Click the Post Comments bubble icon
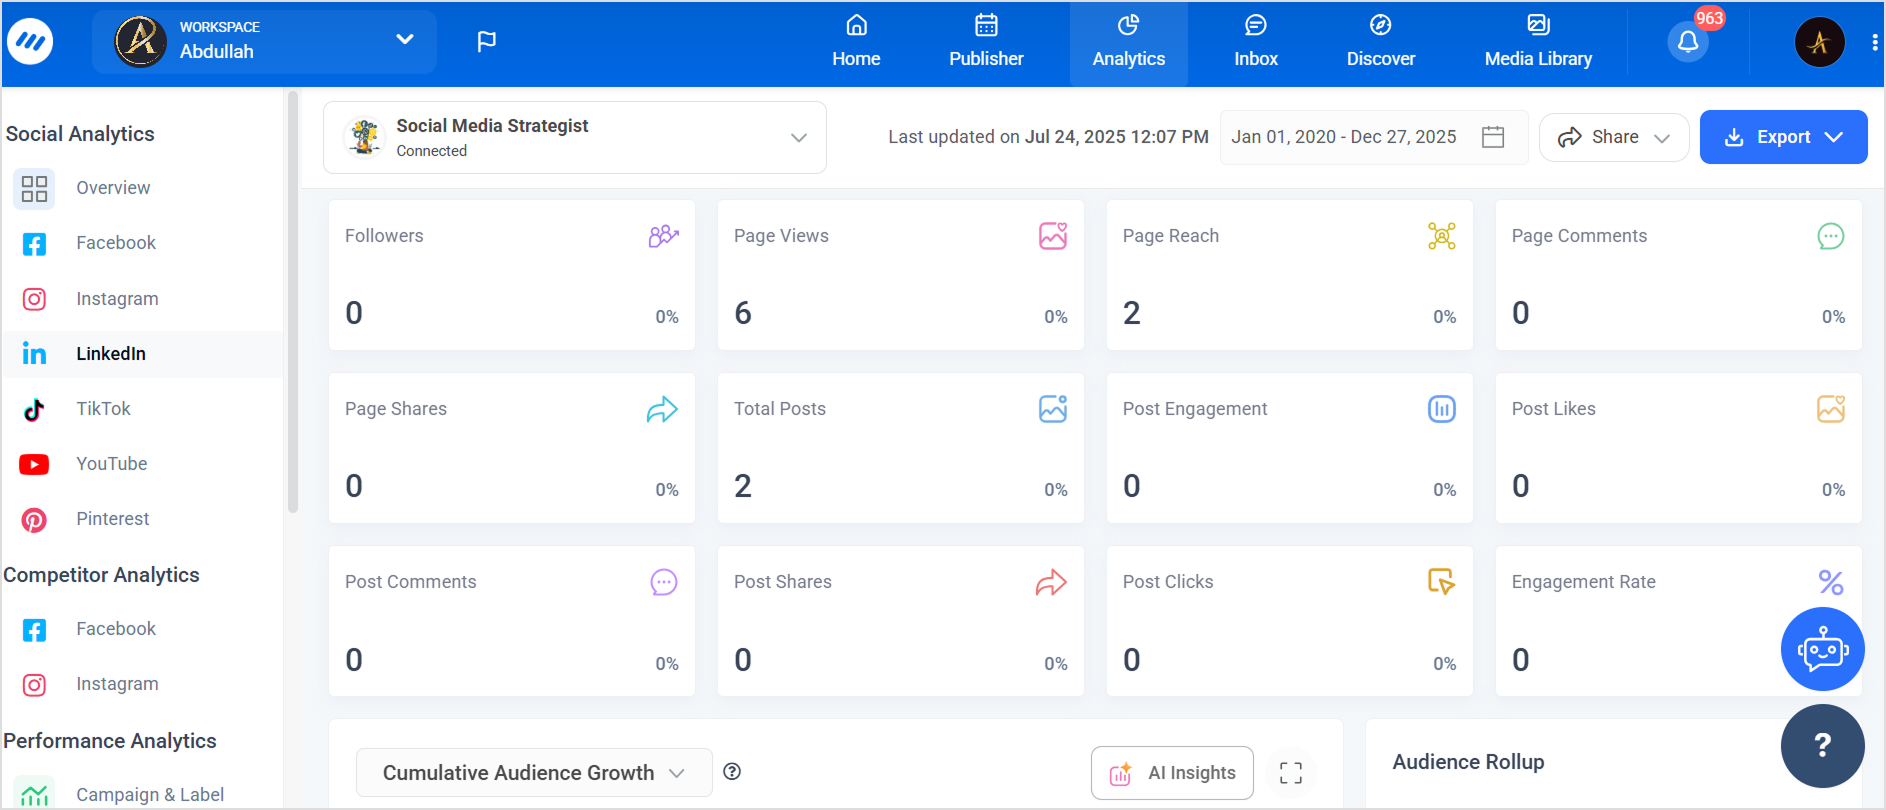Screen dimensions: 1886x810 point(664,582)
